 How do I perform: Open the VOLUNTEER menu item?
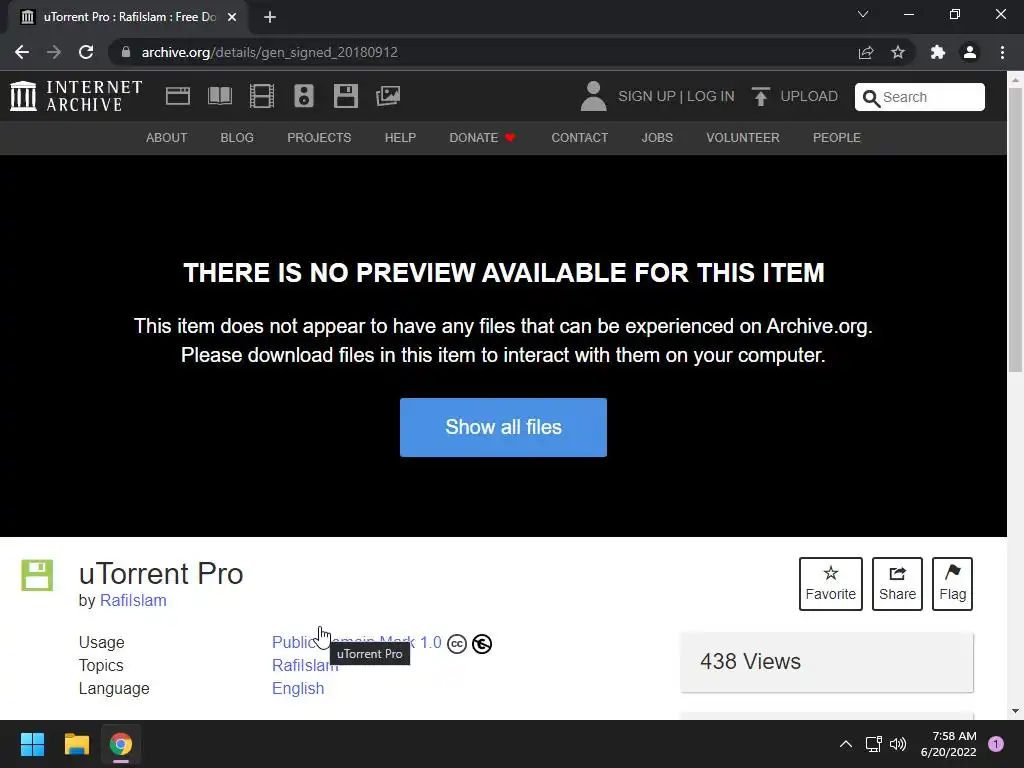click(x=743, y=138)
